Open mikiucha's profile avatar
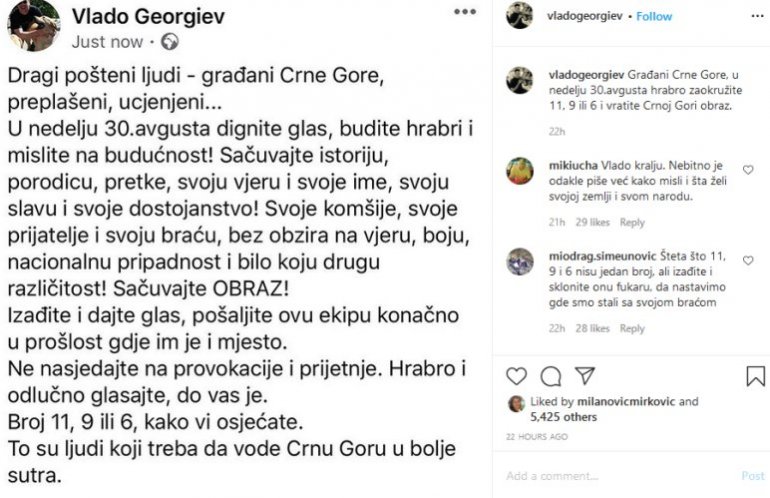The image size is (770, 498). coord(519,171)
